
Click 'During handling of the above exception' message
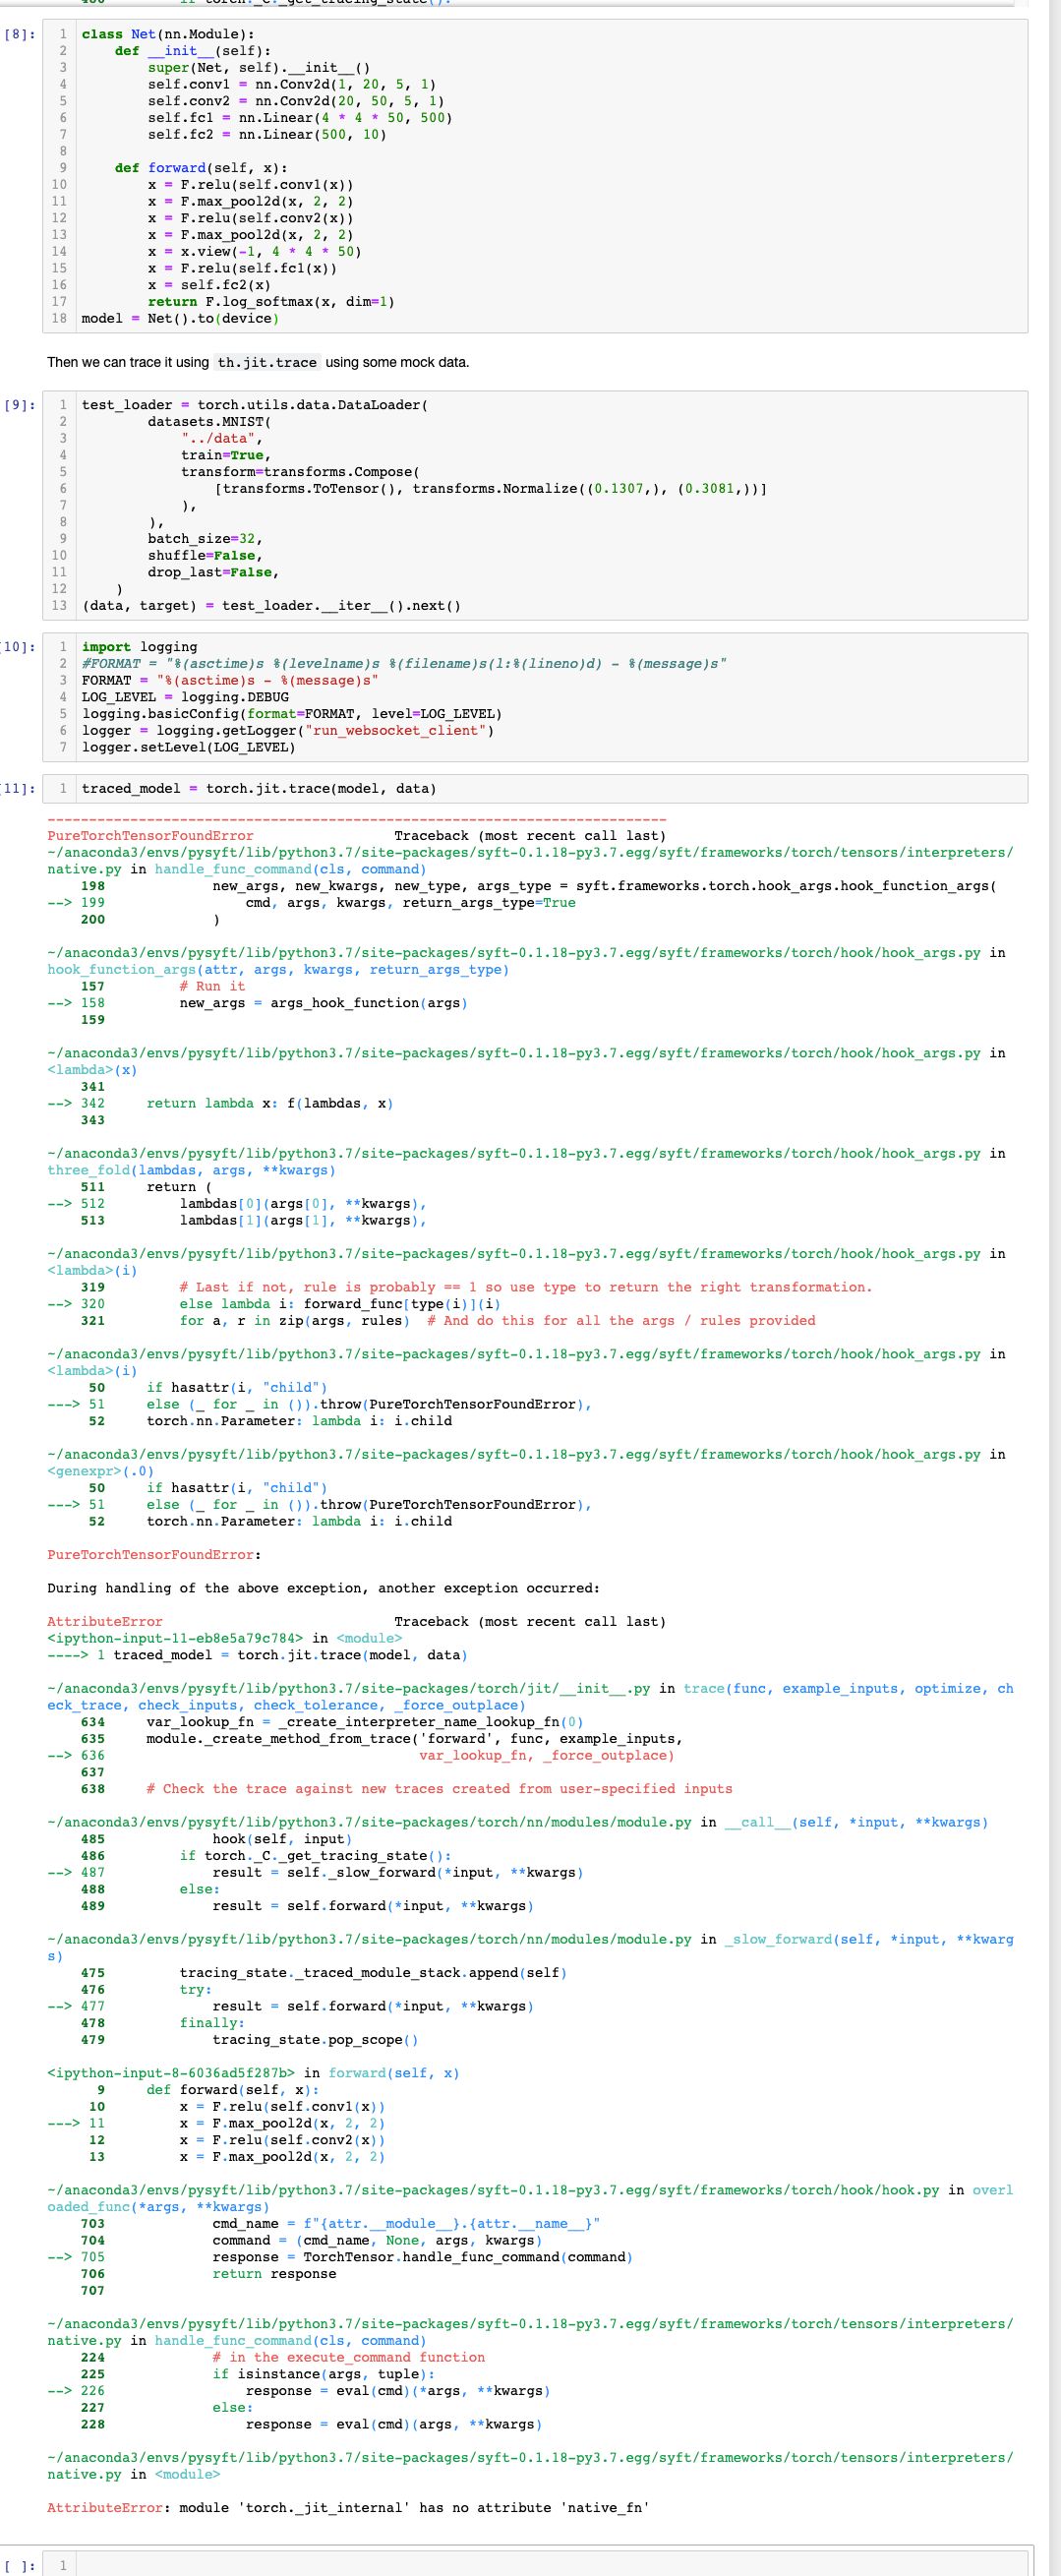[x=323, y=1588]
